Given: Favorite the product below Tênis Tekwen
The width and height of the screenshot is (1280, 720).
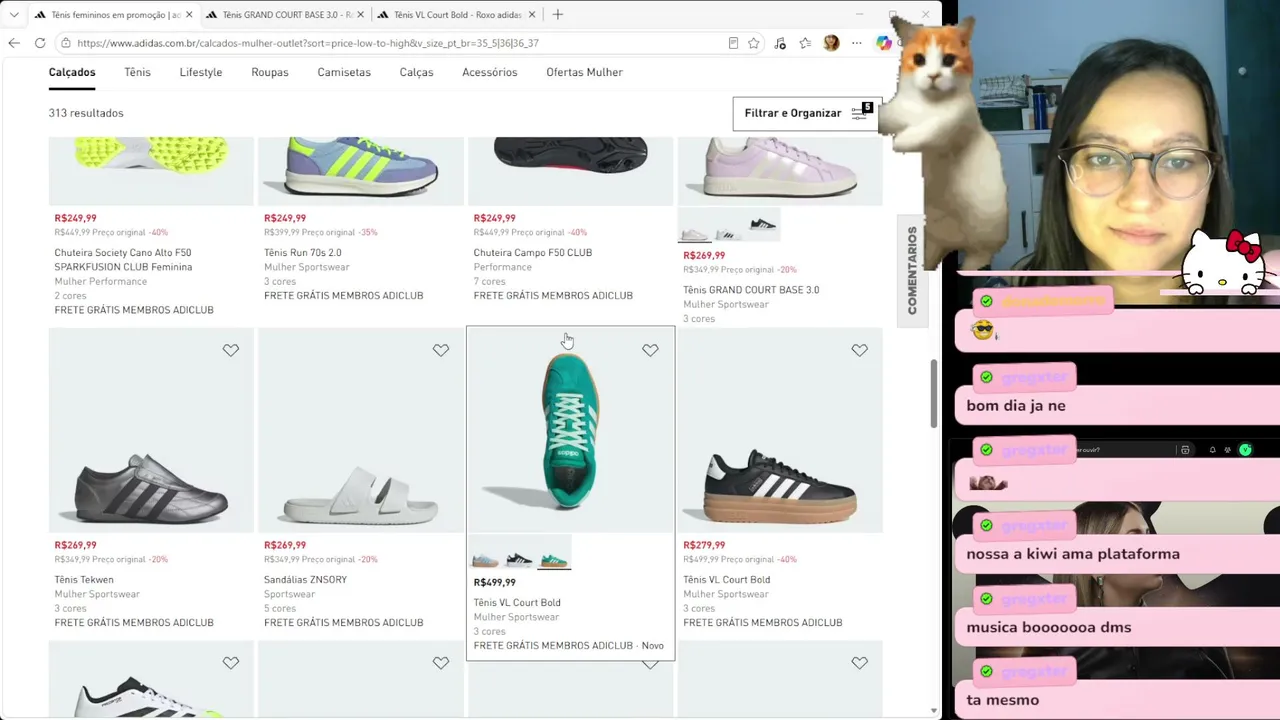Looking at the screenshot, I should tap(231, 663).
